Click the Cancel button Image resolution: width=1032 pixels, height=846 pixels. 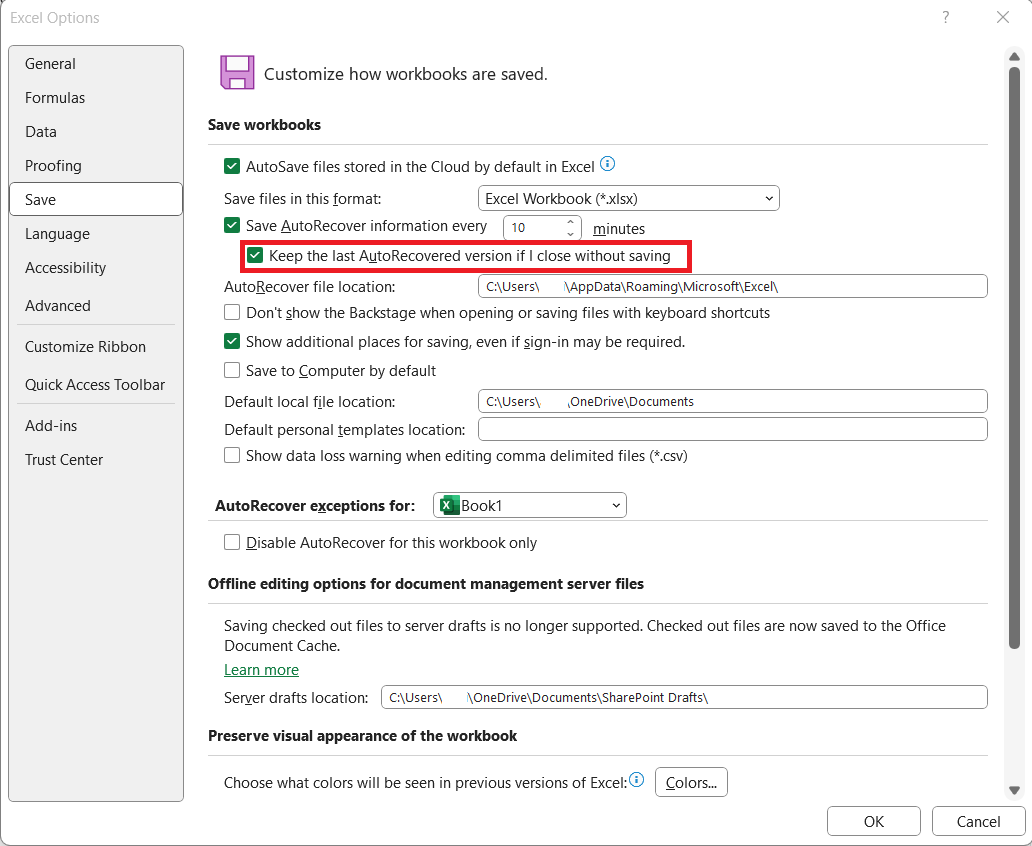pyautogui.click(x=978, y=821)
